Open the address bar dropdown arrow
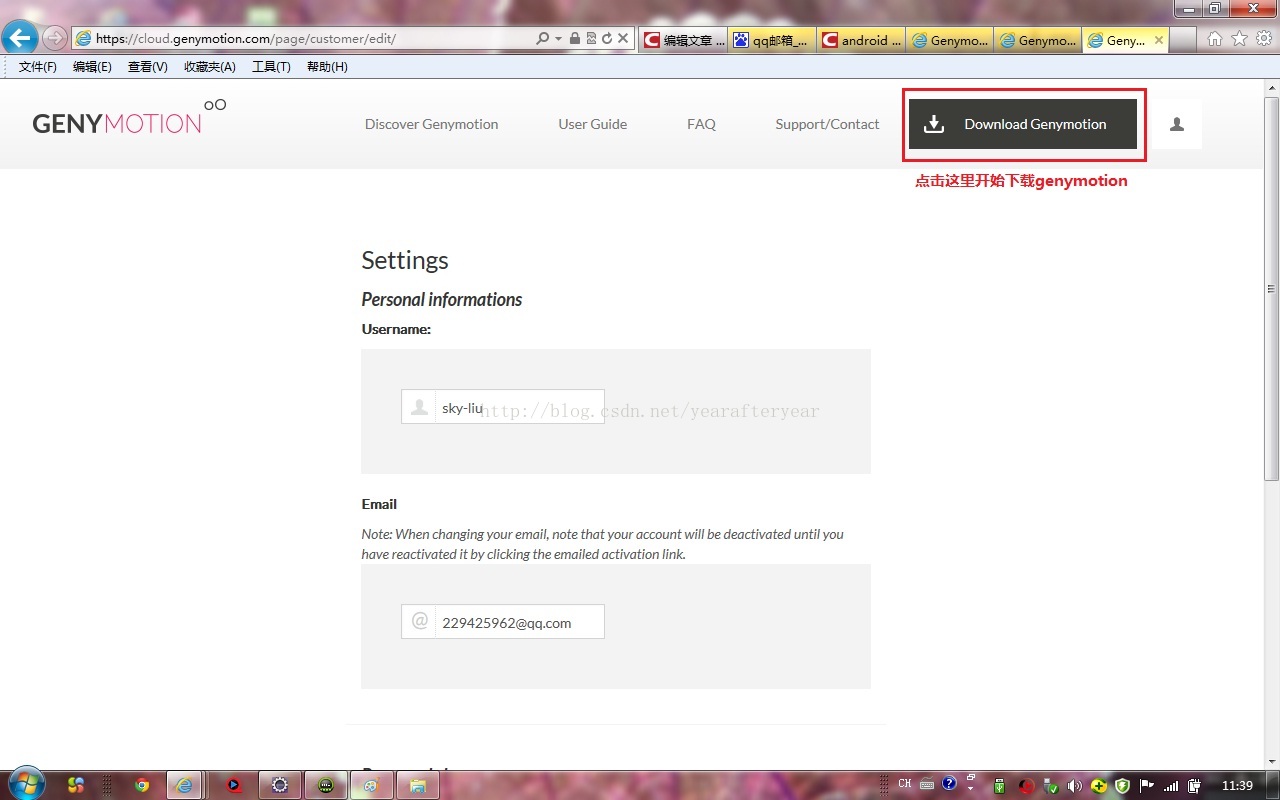 (558, 39)
